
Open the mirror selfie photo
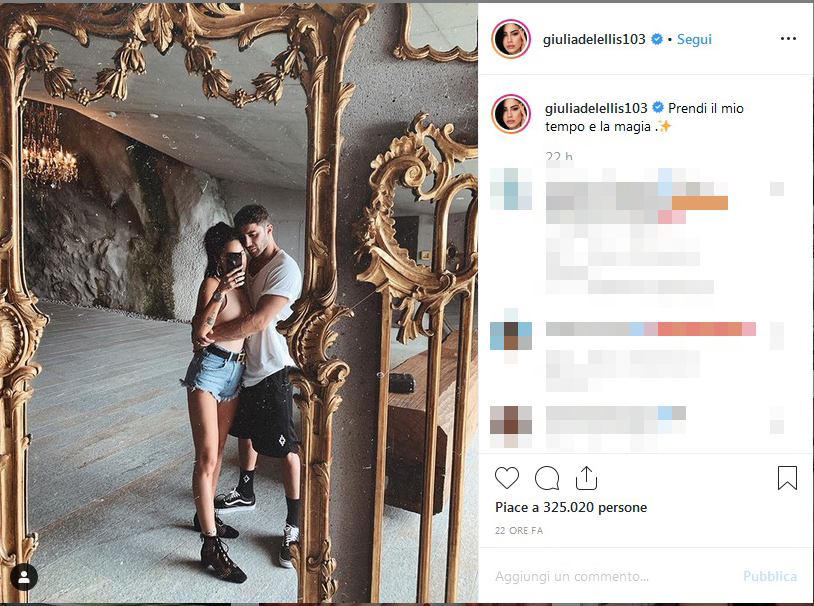click(239, 303)
